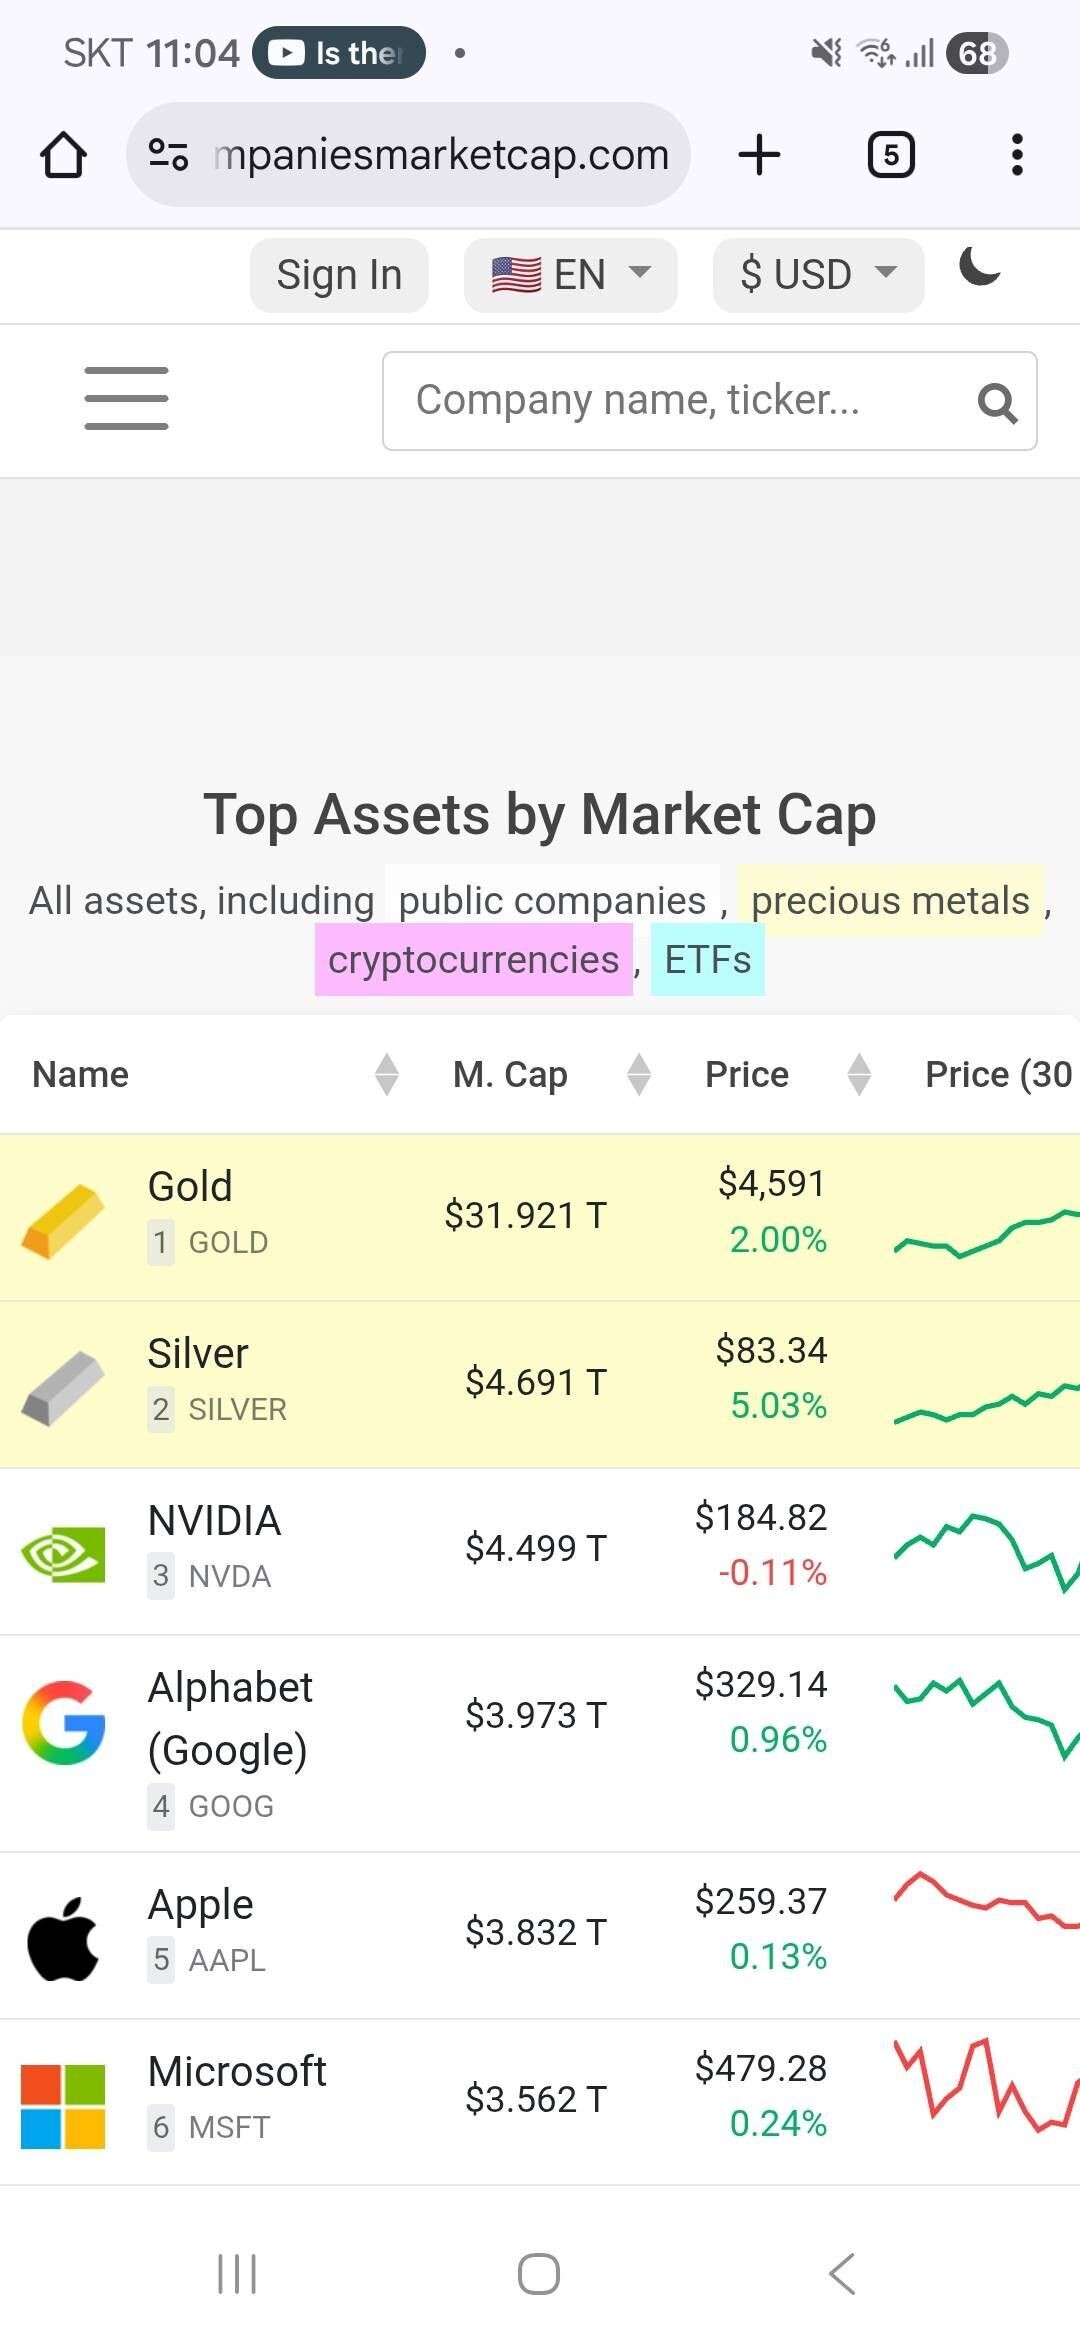Open a new browser tab

coord(759,155)
